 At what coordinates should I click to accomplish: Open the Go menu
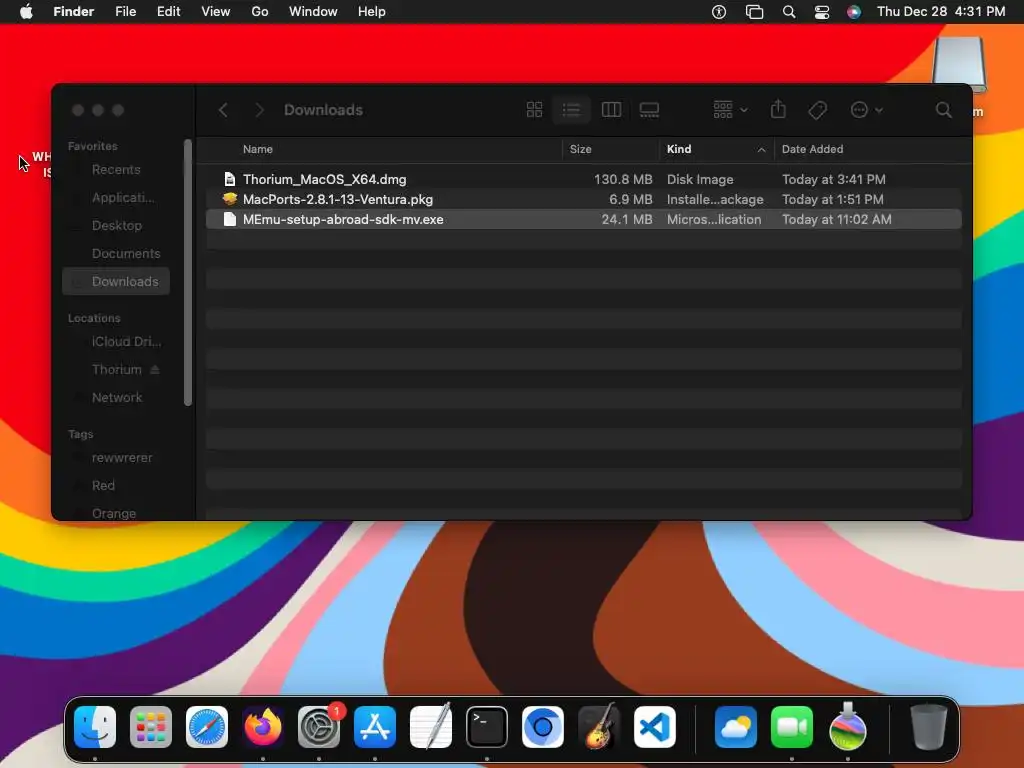[x=260, y=12]
